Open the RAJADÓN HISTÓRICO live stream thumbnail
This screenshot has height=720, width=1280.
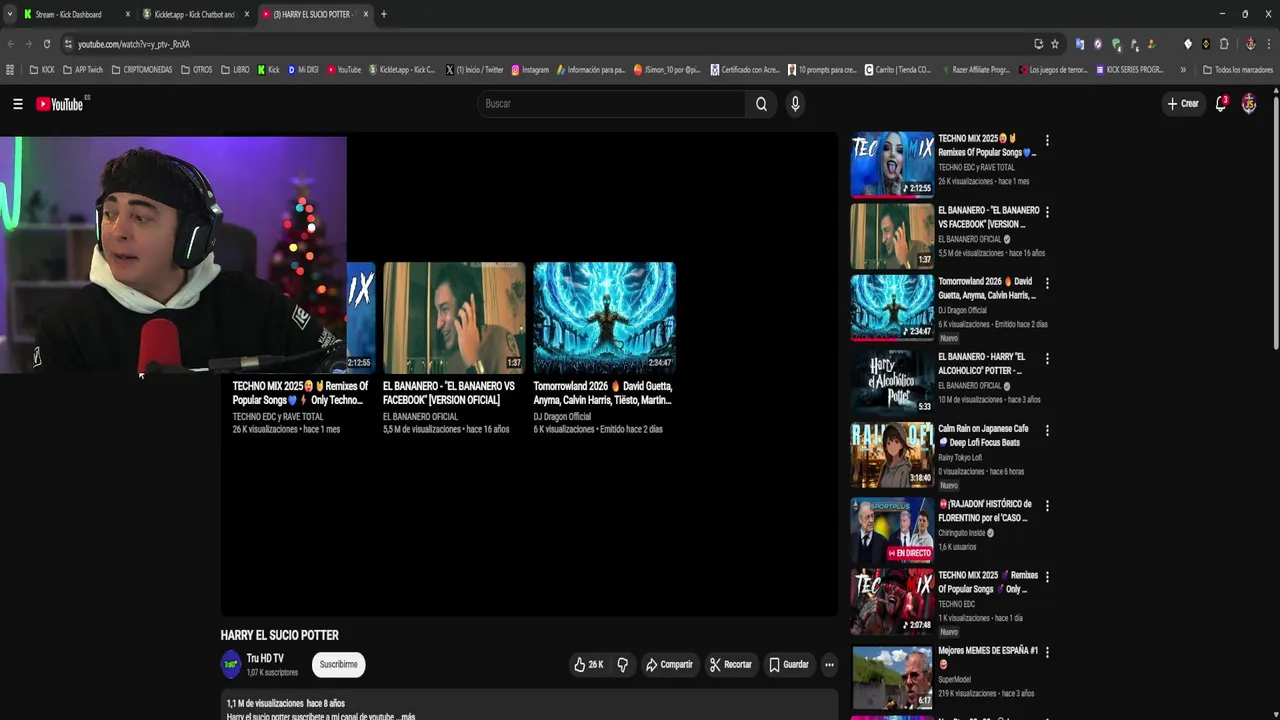[x=892, y=530]
